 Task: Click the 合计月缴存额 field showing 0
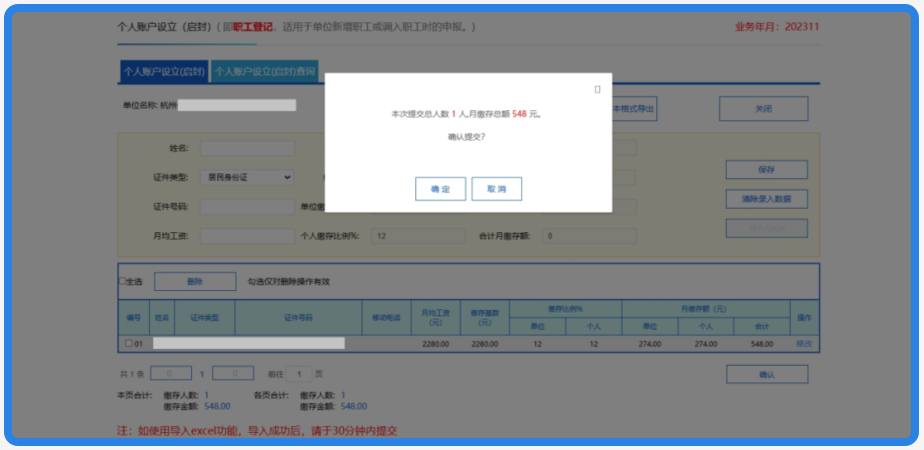[x=589, y=236]
